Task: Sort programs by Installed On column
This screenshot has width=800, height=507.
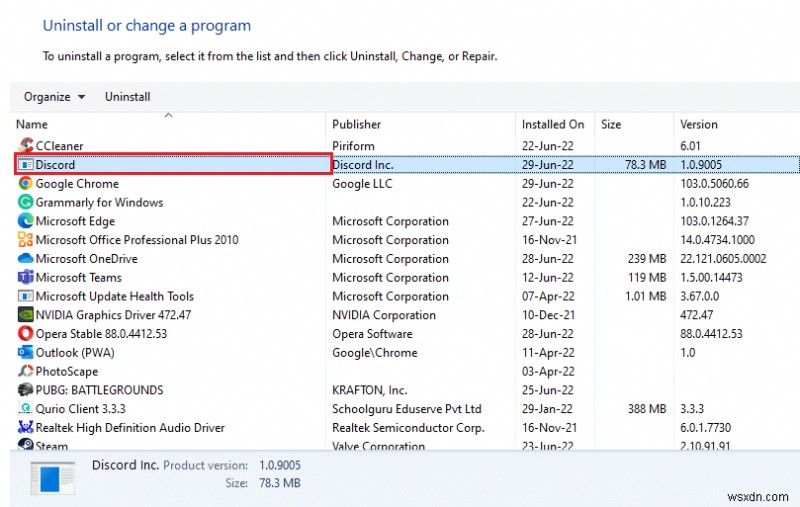Action: (x=555, y=124)
